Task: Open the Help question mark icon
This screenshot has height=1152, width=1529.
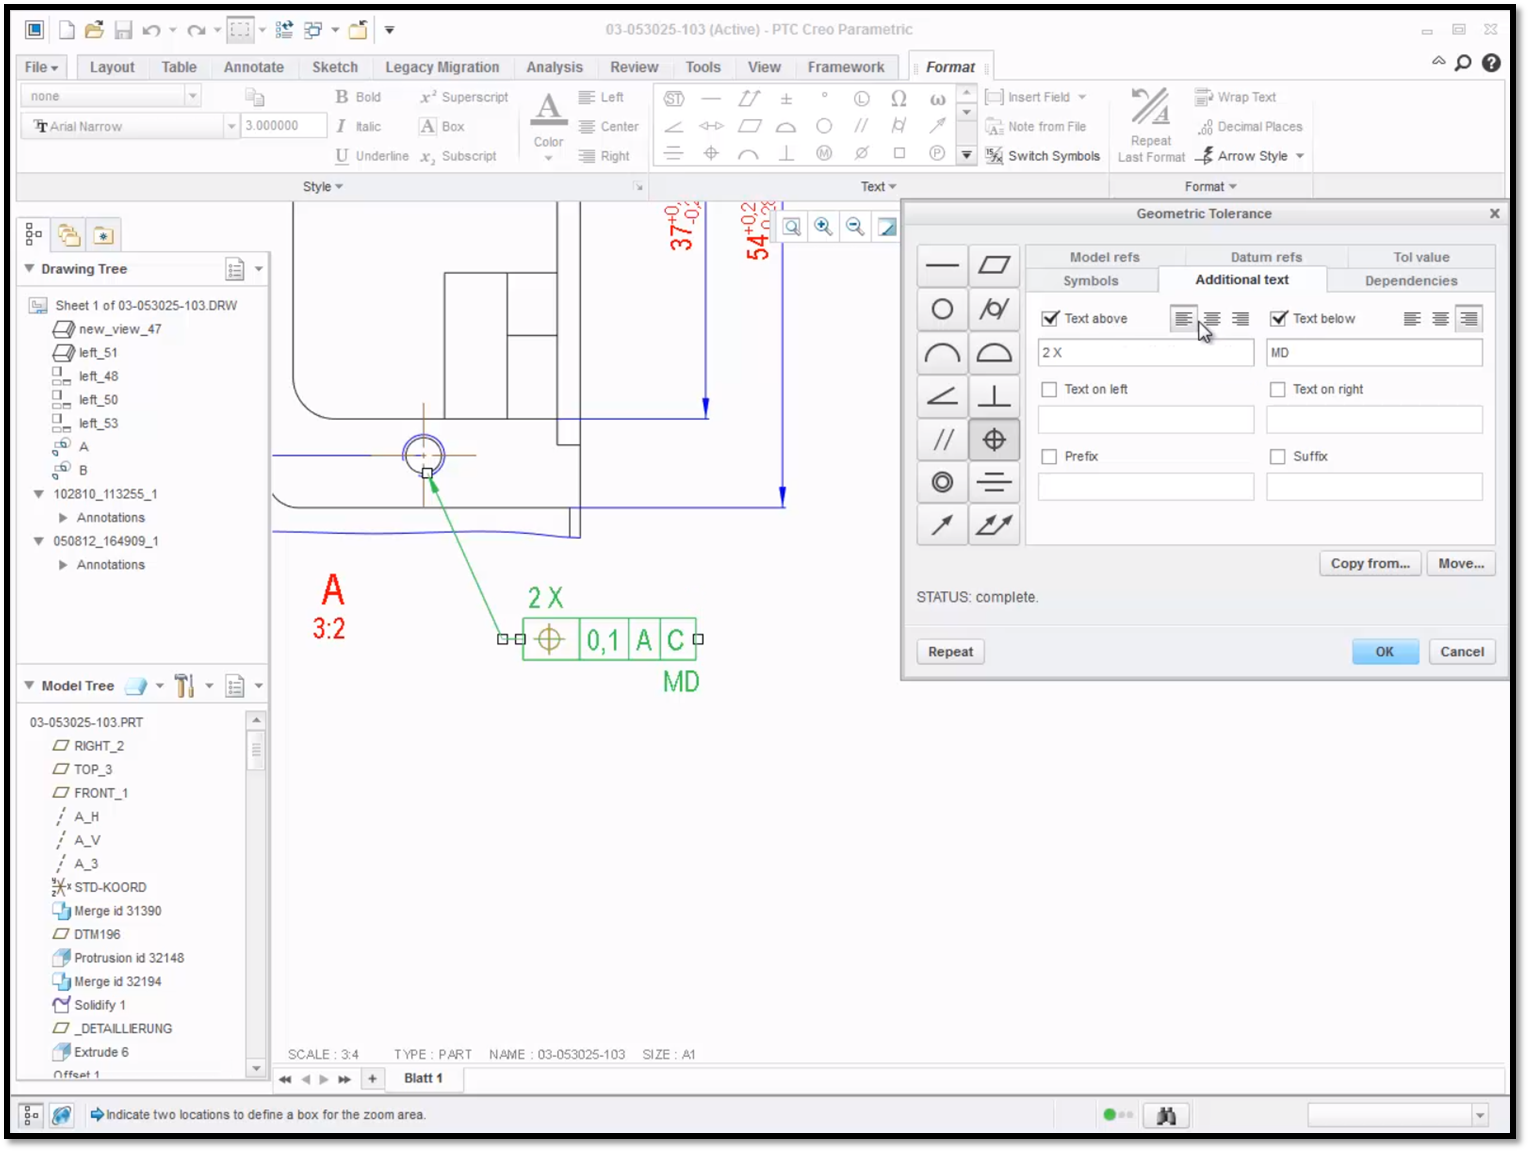Action: coord(1491,63)
